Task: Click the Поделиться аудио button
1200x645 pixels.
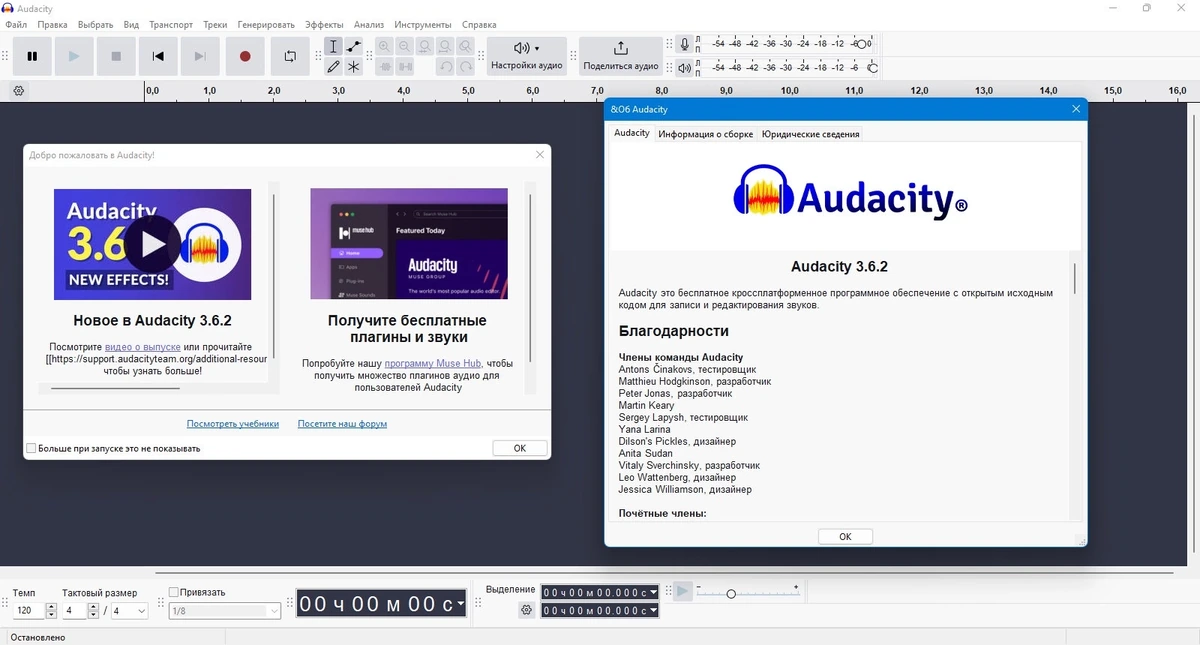Action: coord(621,56)
